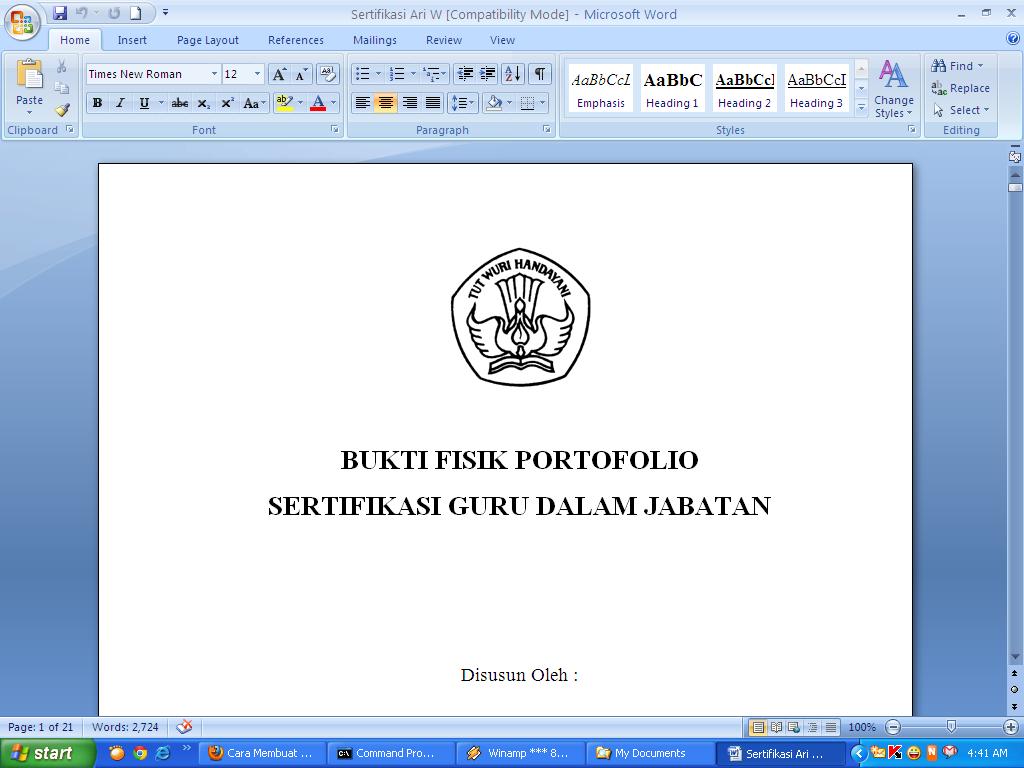Toggle Underline formatting

[144, 103]
